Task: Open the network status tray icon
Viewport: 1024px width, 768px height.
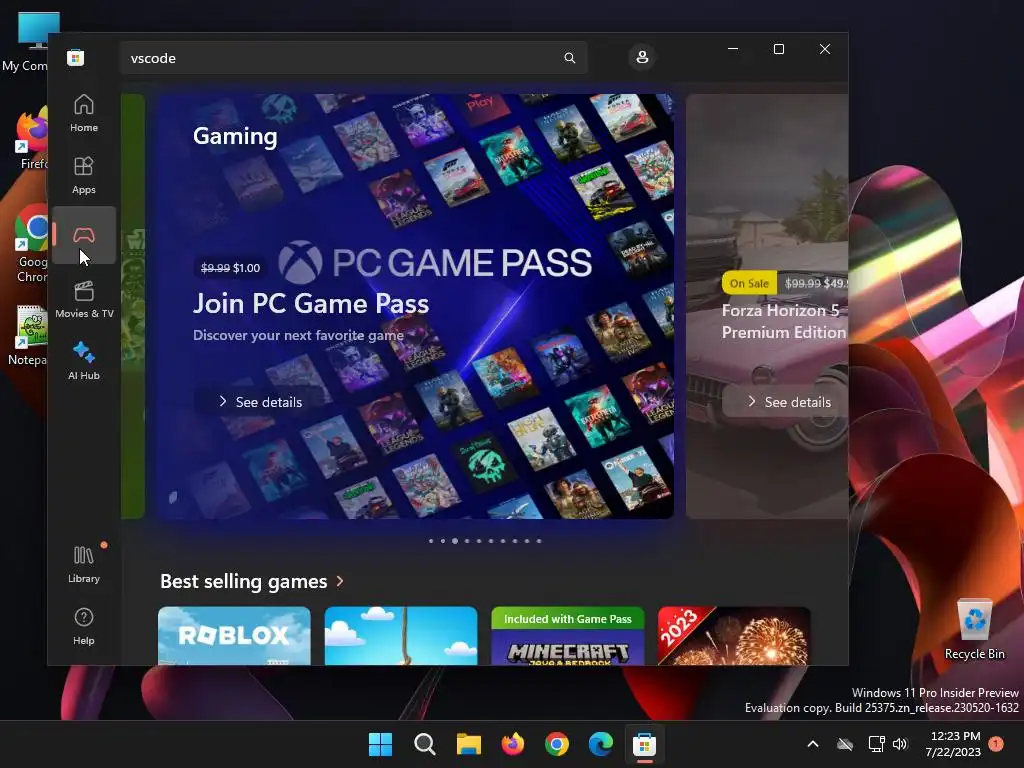Action: (876, 744)
